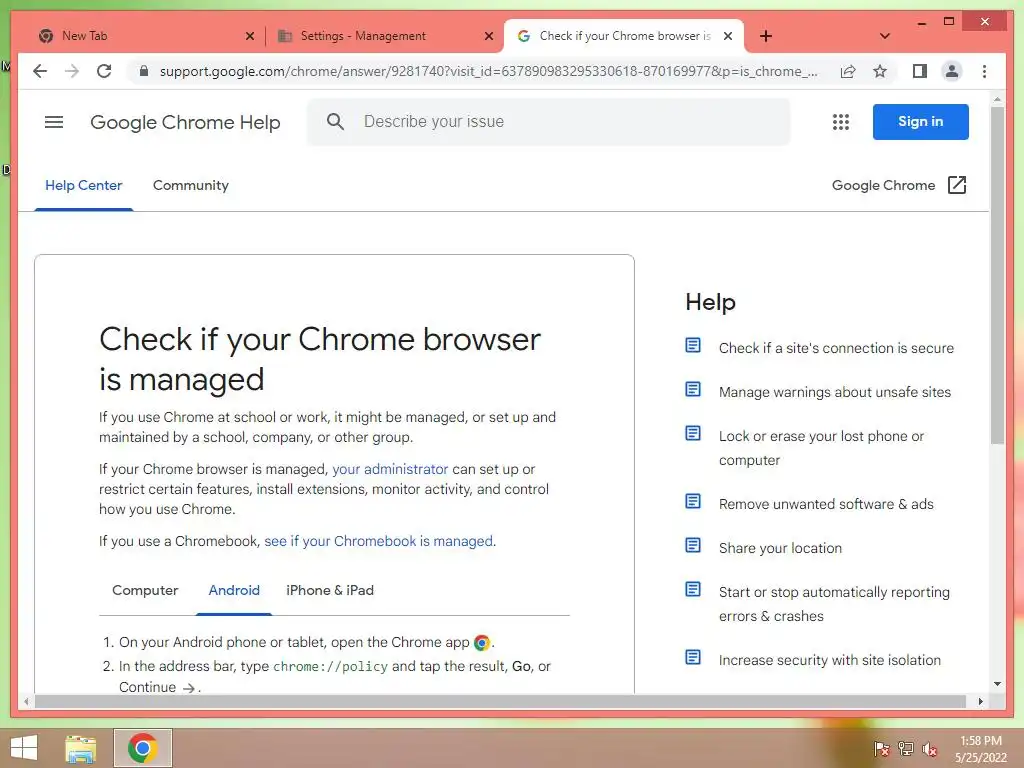View site security lock information
The width and height of the screenshot is (1024, 768).
click(144, 71)
